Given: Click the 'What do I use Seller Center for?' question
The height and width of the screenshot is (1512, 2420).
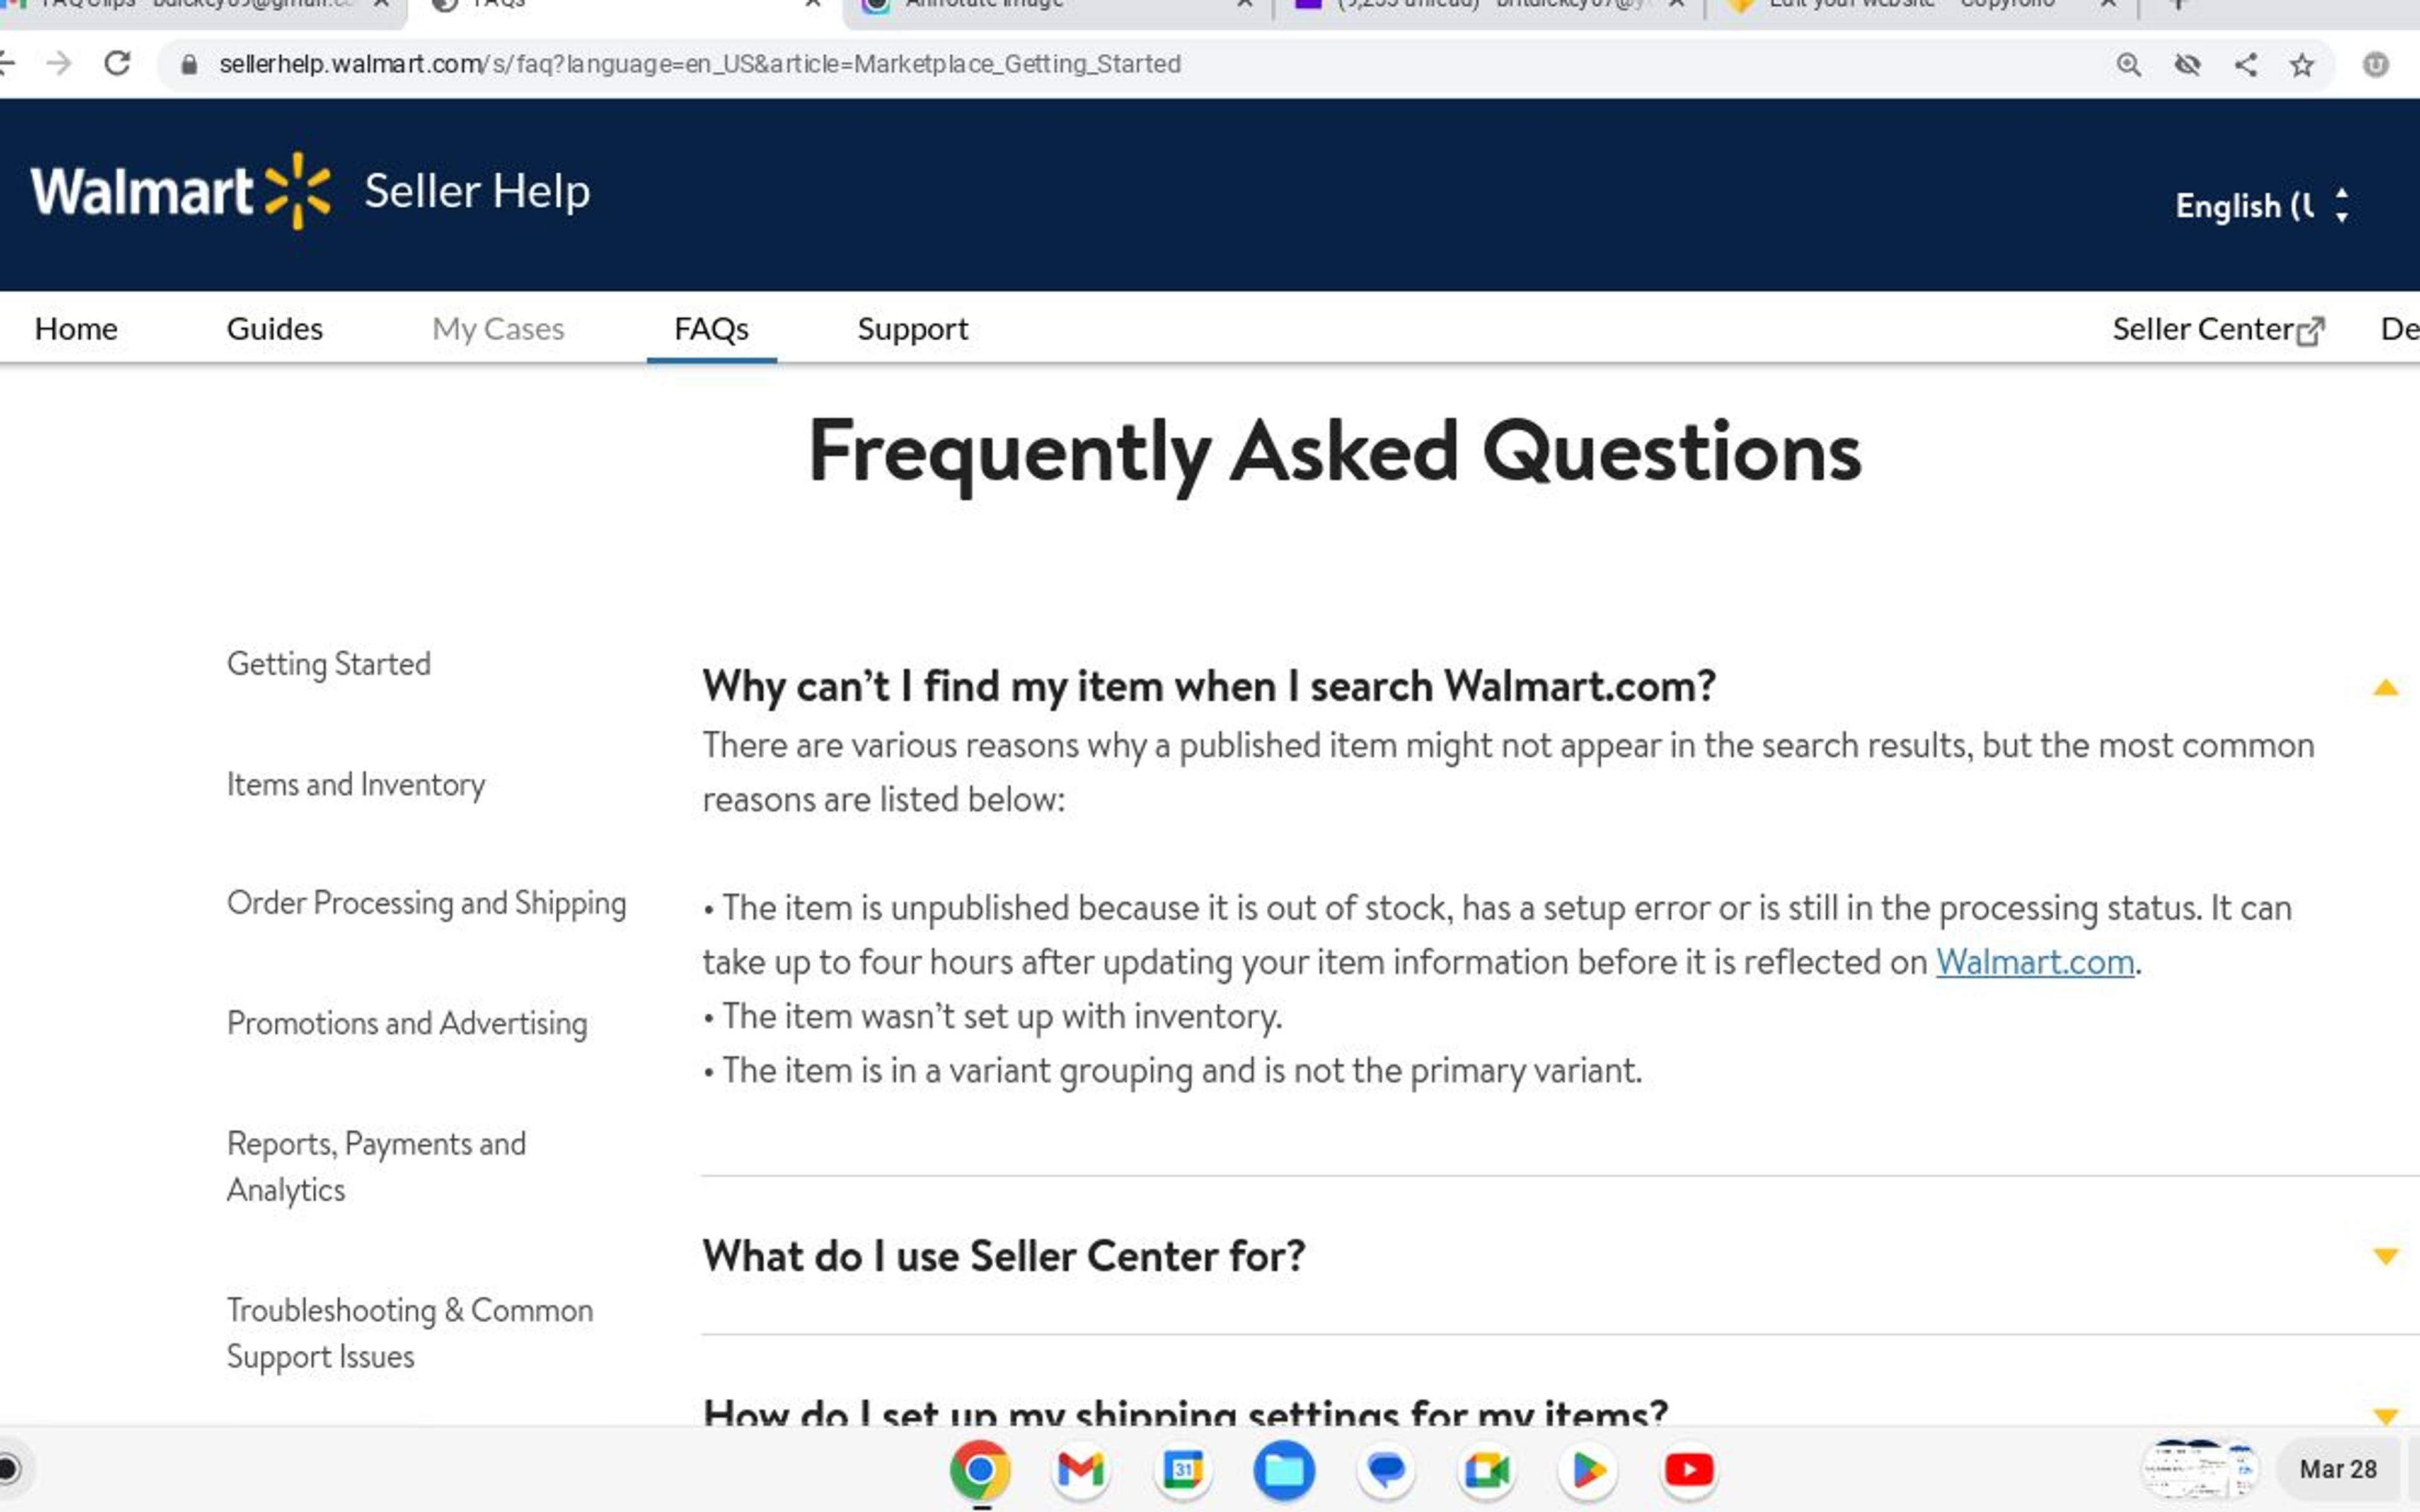Looking at the screenshot, I should [x=1004, y=1256].
